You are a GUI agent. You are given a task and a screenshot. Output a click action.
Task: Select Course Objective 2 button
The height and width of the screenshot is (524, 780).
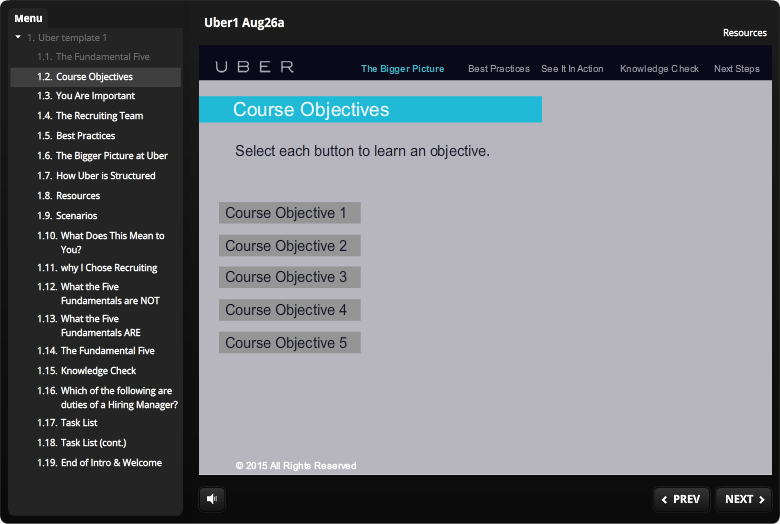[290, 246]
